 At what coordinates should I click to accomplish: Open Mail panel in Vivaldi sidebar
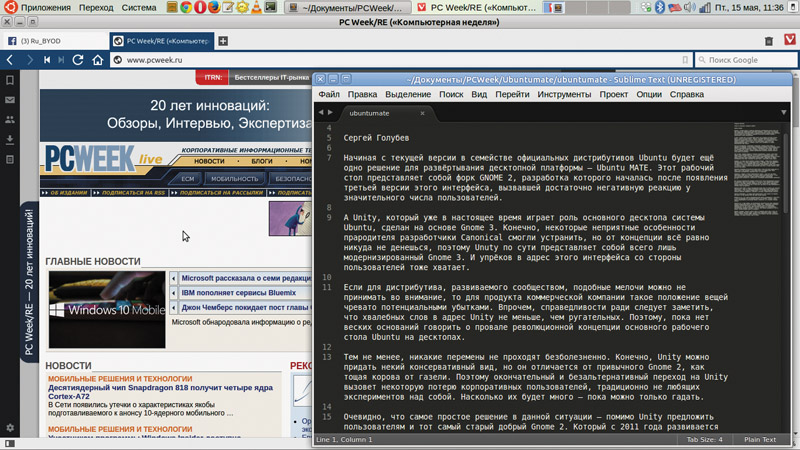[10, 100]
